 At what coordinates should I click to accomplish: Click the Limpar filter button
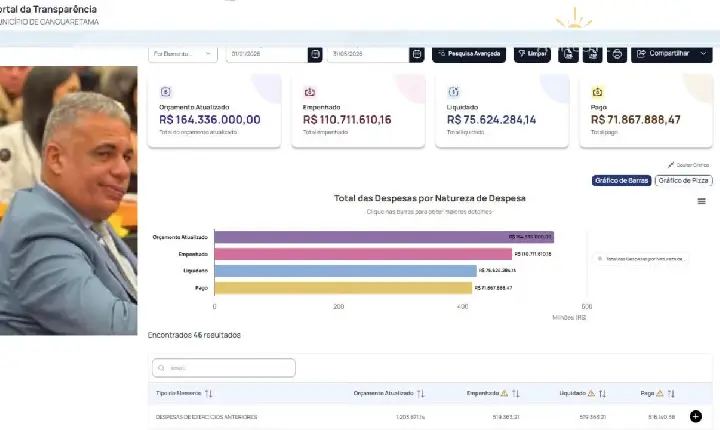pos(532,54)
